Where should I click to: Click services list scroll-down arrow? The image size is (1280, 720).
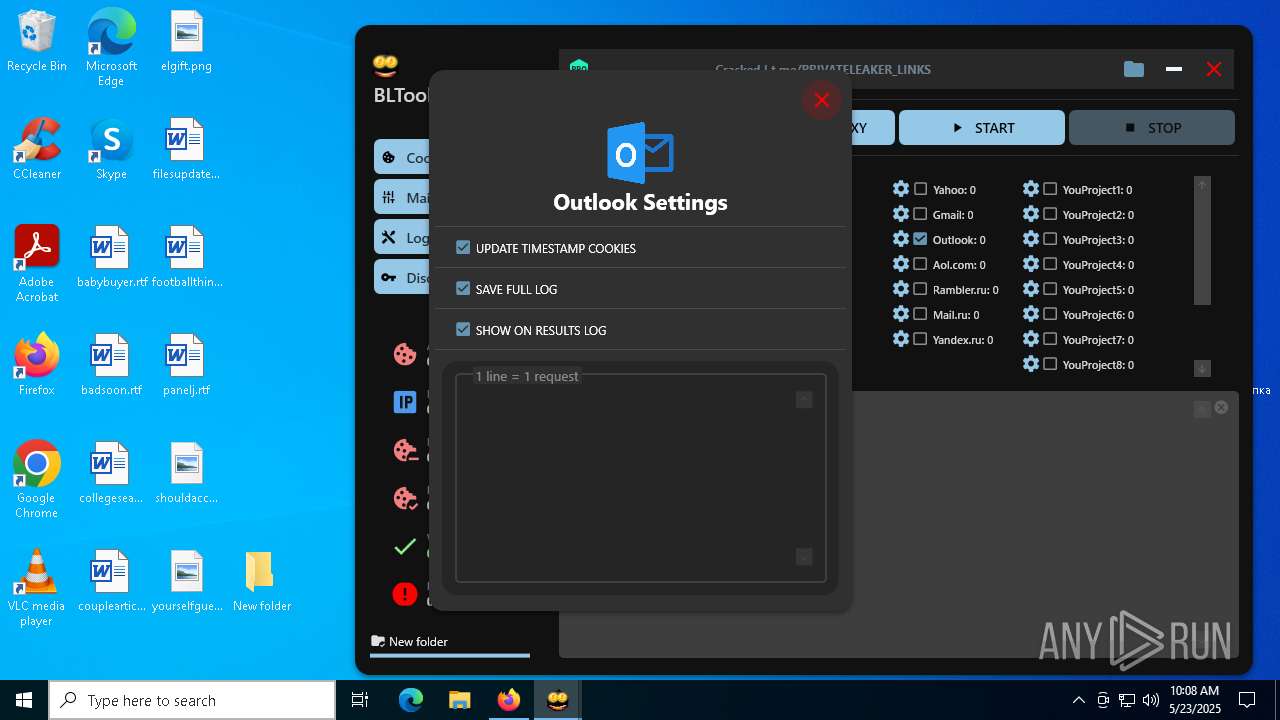coord(1202,368)
